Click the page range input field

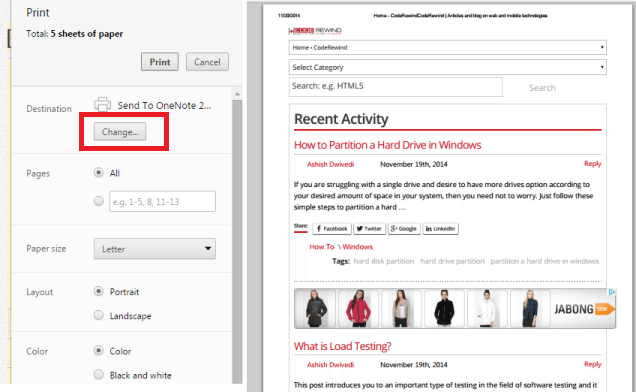click(162, 201)
